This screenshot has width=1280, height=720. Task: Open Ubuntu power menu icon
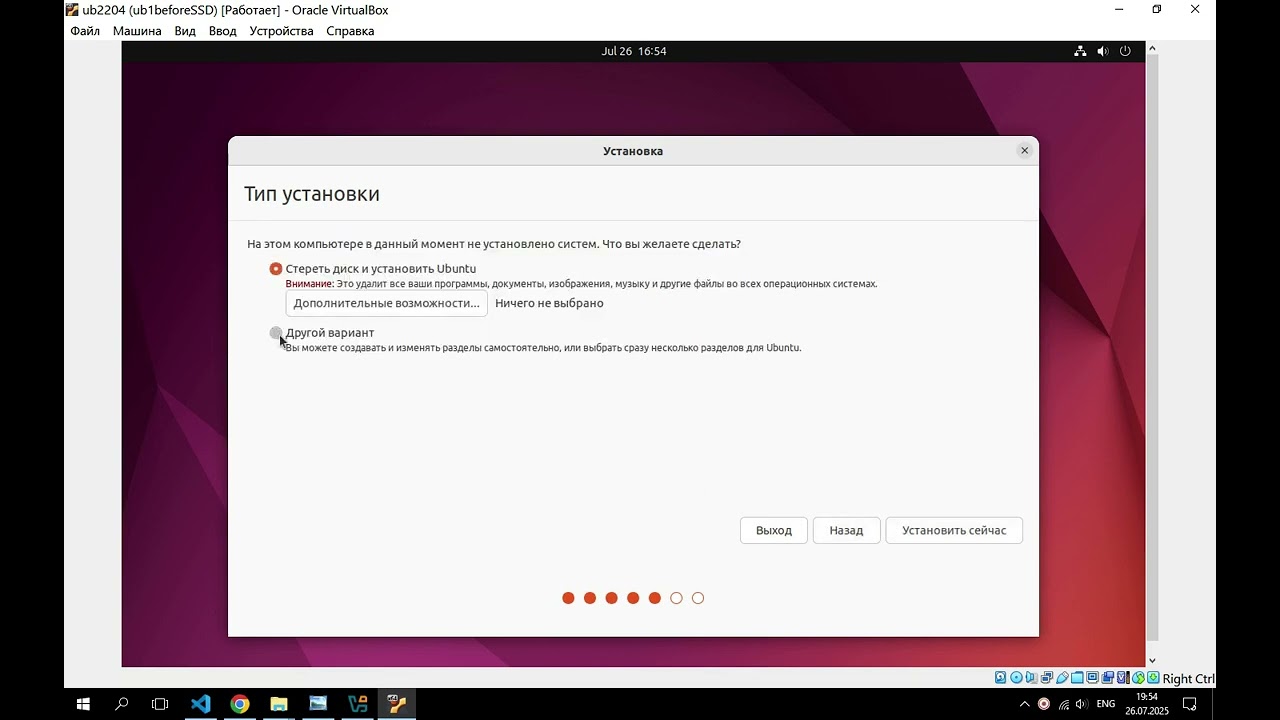(1125, 51)
